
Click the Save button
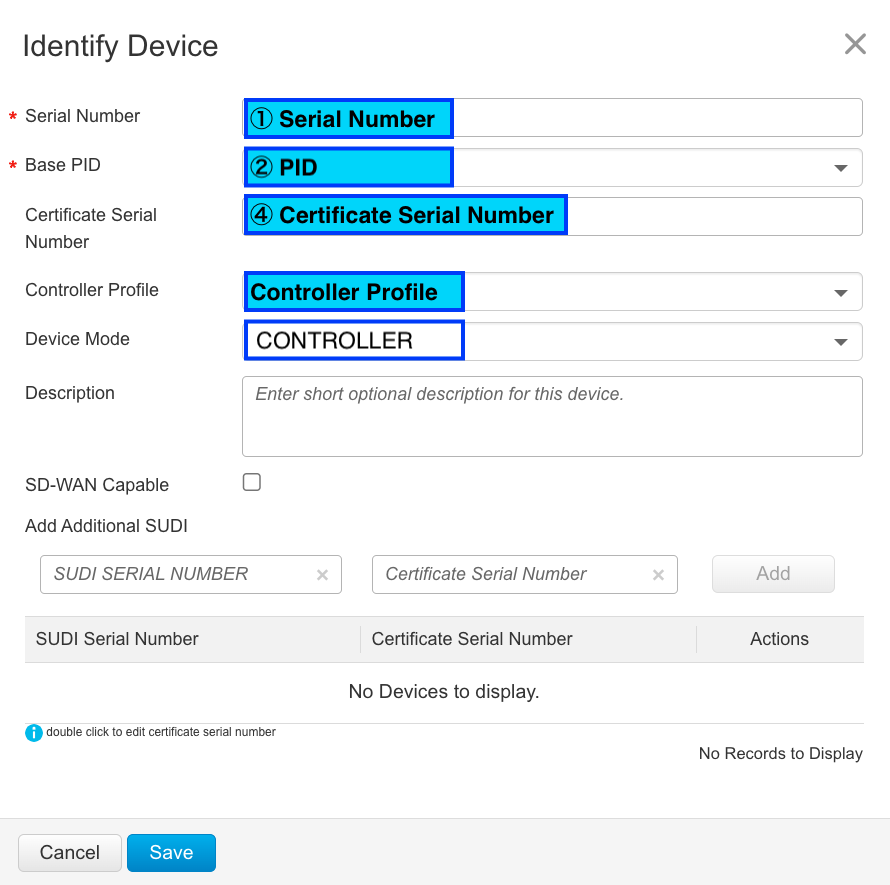coord(171,852)
